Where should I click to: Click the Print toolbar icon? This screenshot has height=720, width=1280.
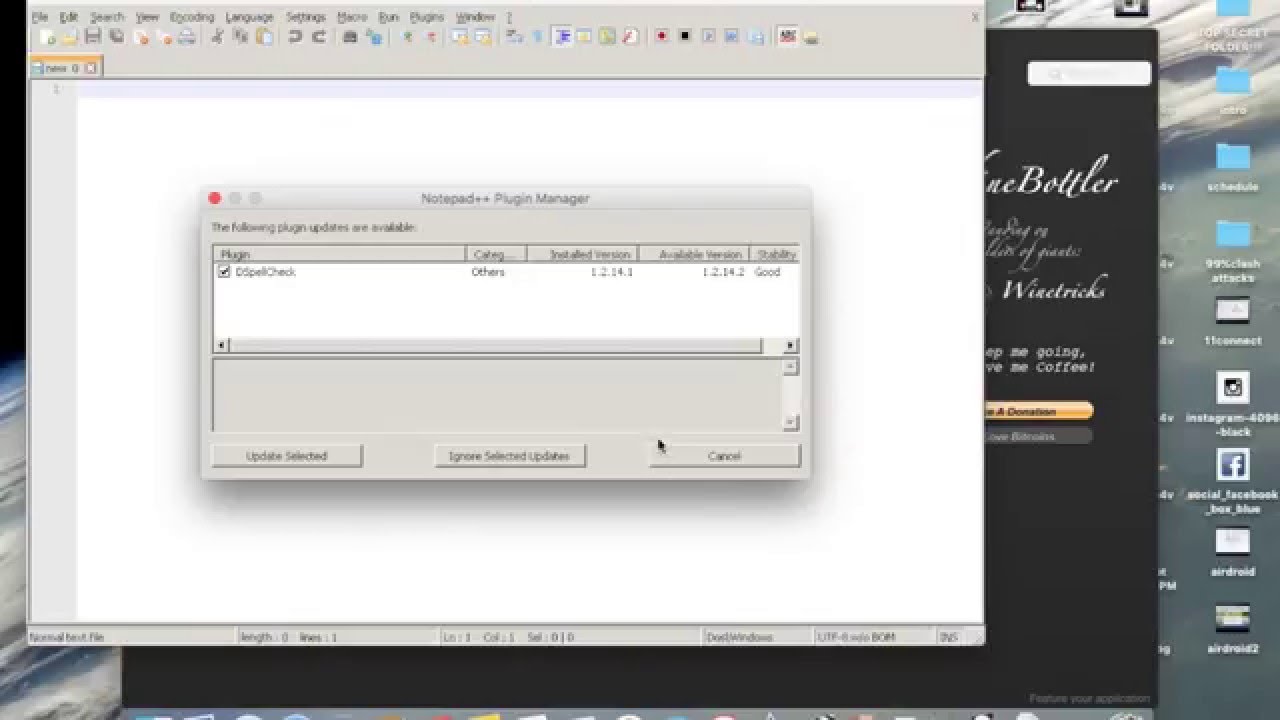(x=187, y=37)
